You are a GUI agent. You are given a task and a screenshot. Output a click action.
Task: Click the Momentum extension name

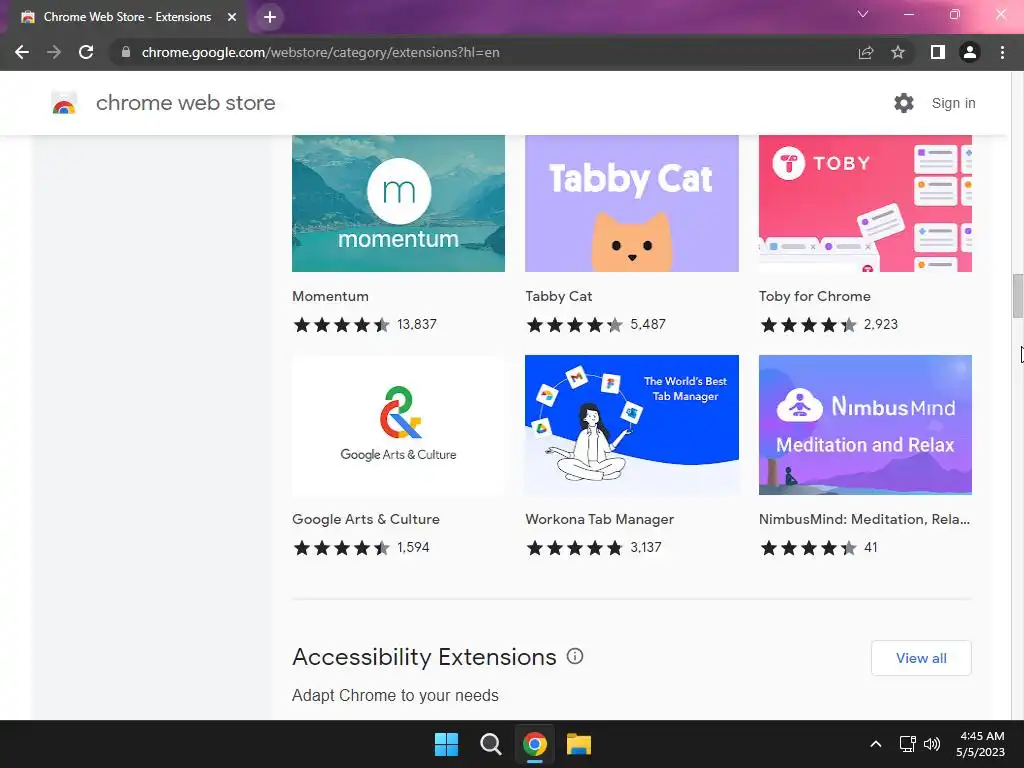[x=330, y=296]
